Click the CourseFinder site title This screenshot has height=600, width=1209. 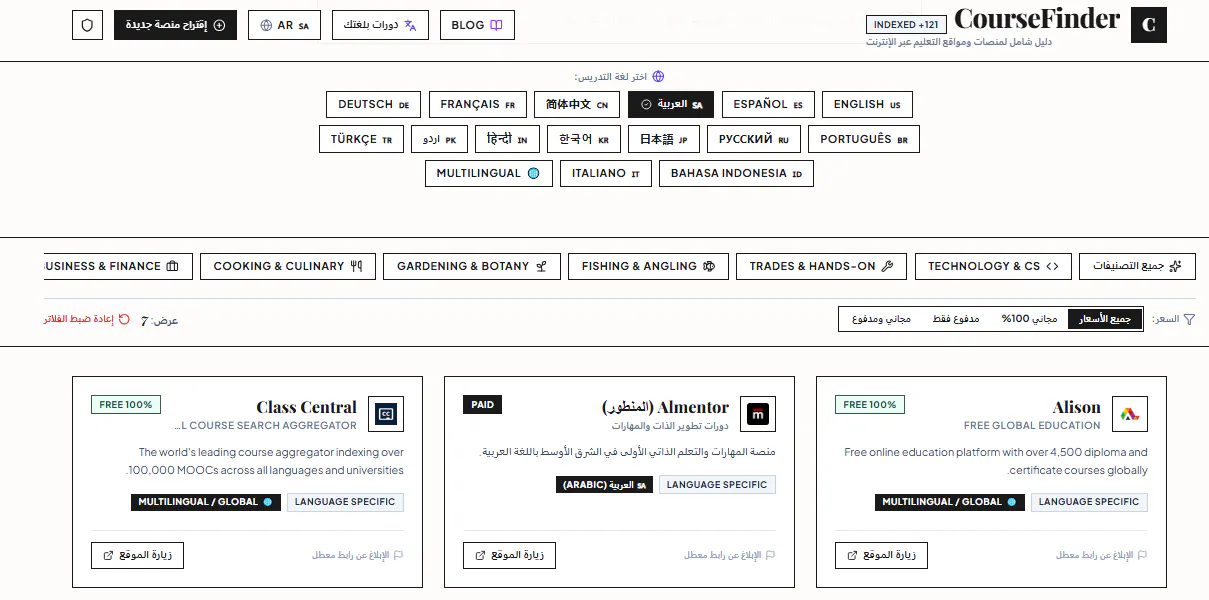pos(1037,19)
